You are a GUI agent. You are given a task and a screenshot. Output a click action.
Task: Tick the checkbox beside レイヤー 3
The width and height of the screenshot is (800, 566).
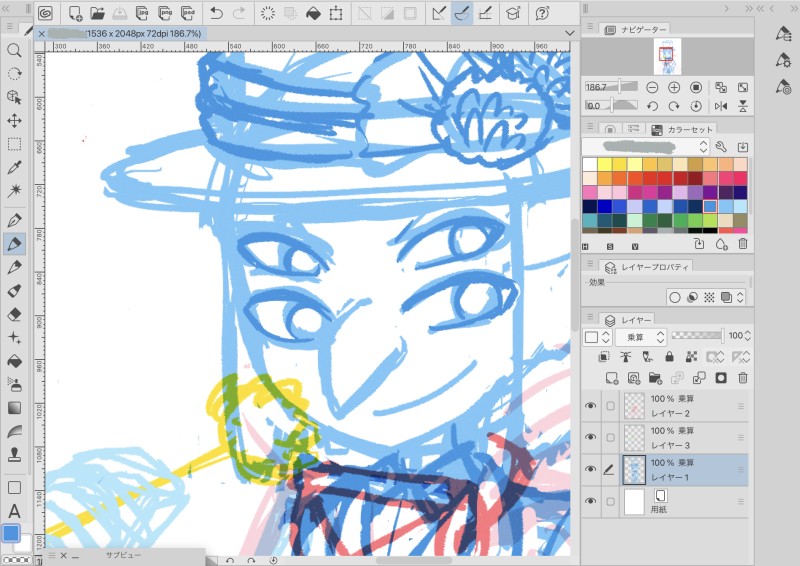[610, 437]
